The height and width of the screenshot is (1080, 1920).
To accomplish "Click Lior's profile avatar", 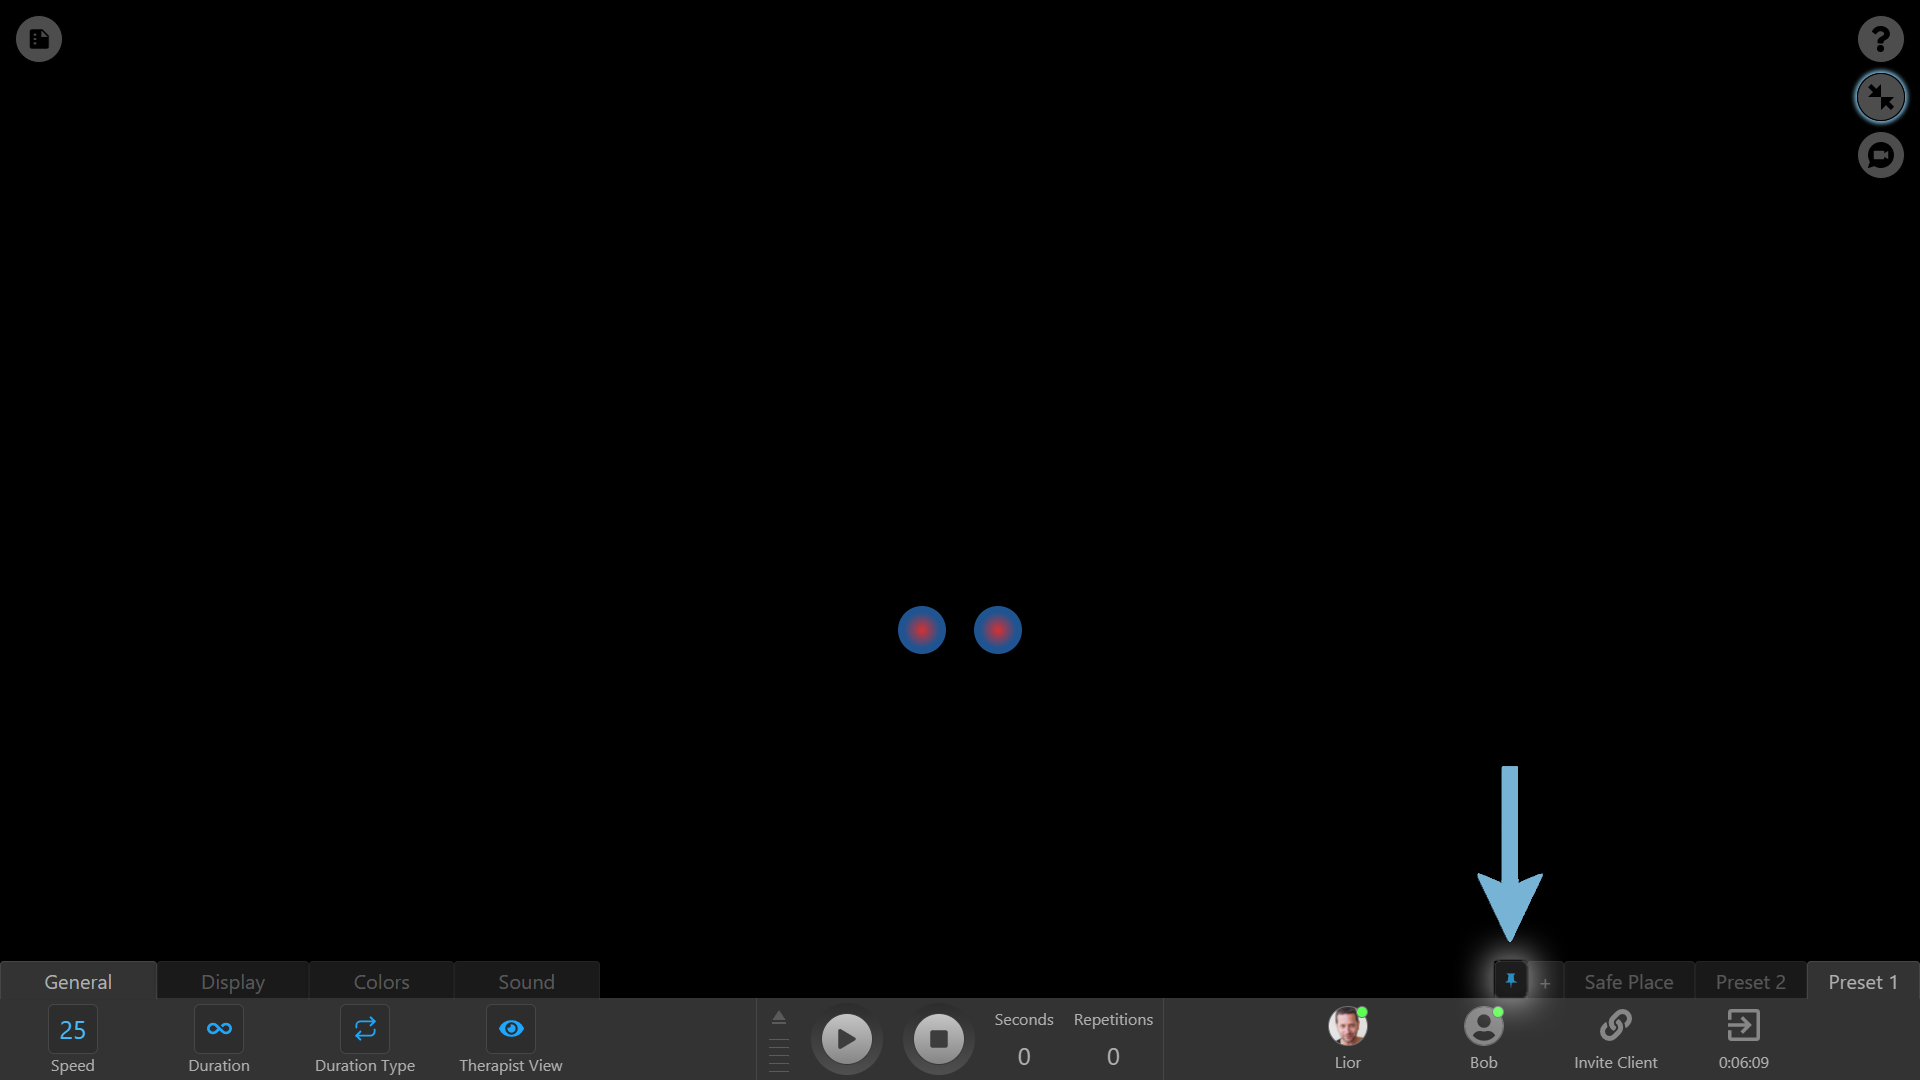I will [1347, 1027].
